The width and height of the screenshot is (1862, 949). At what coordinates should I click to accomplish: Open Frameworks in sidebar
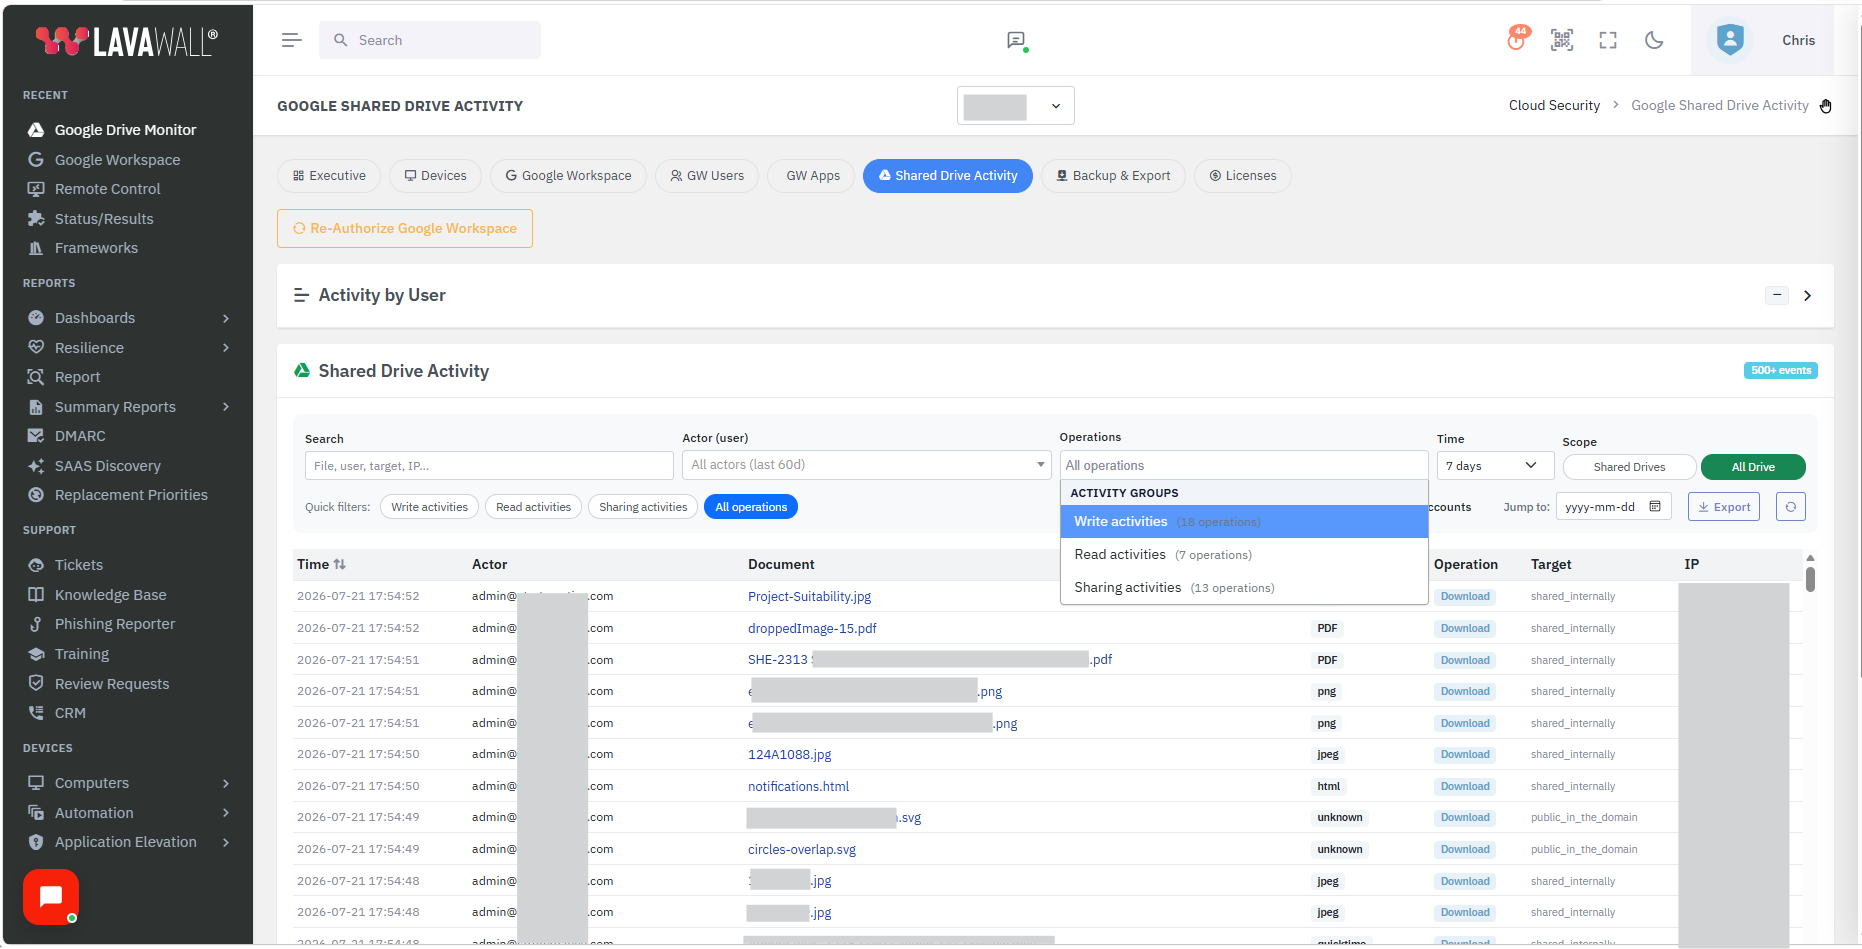[96, 248]
